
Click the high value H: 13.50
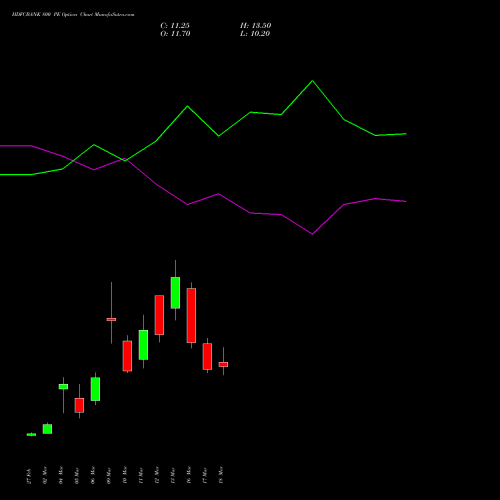256,26
